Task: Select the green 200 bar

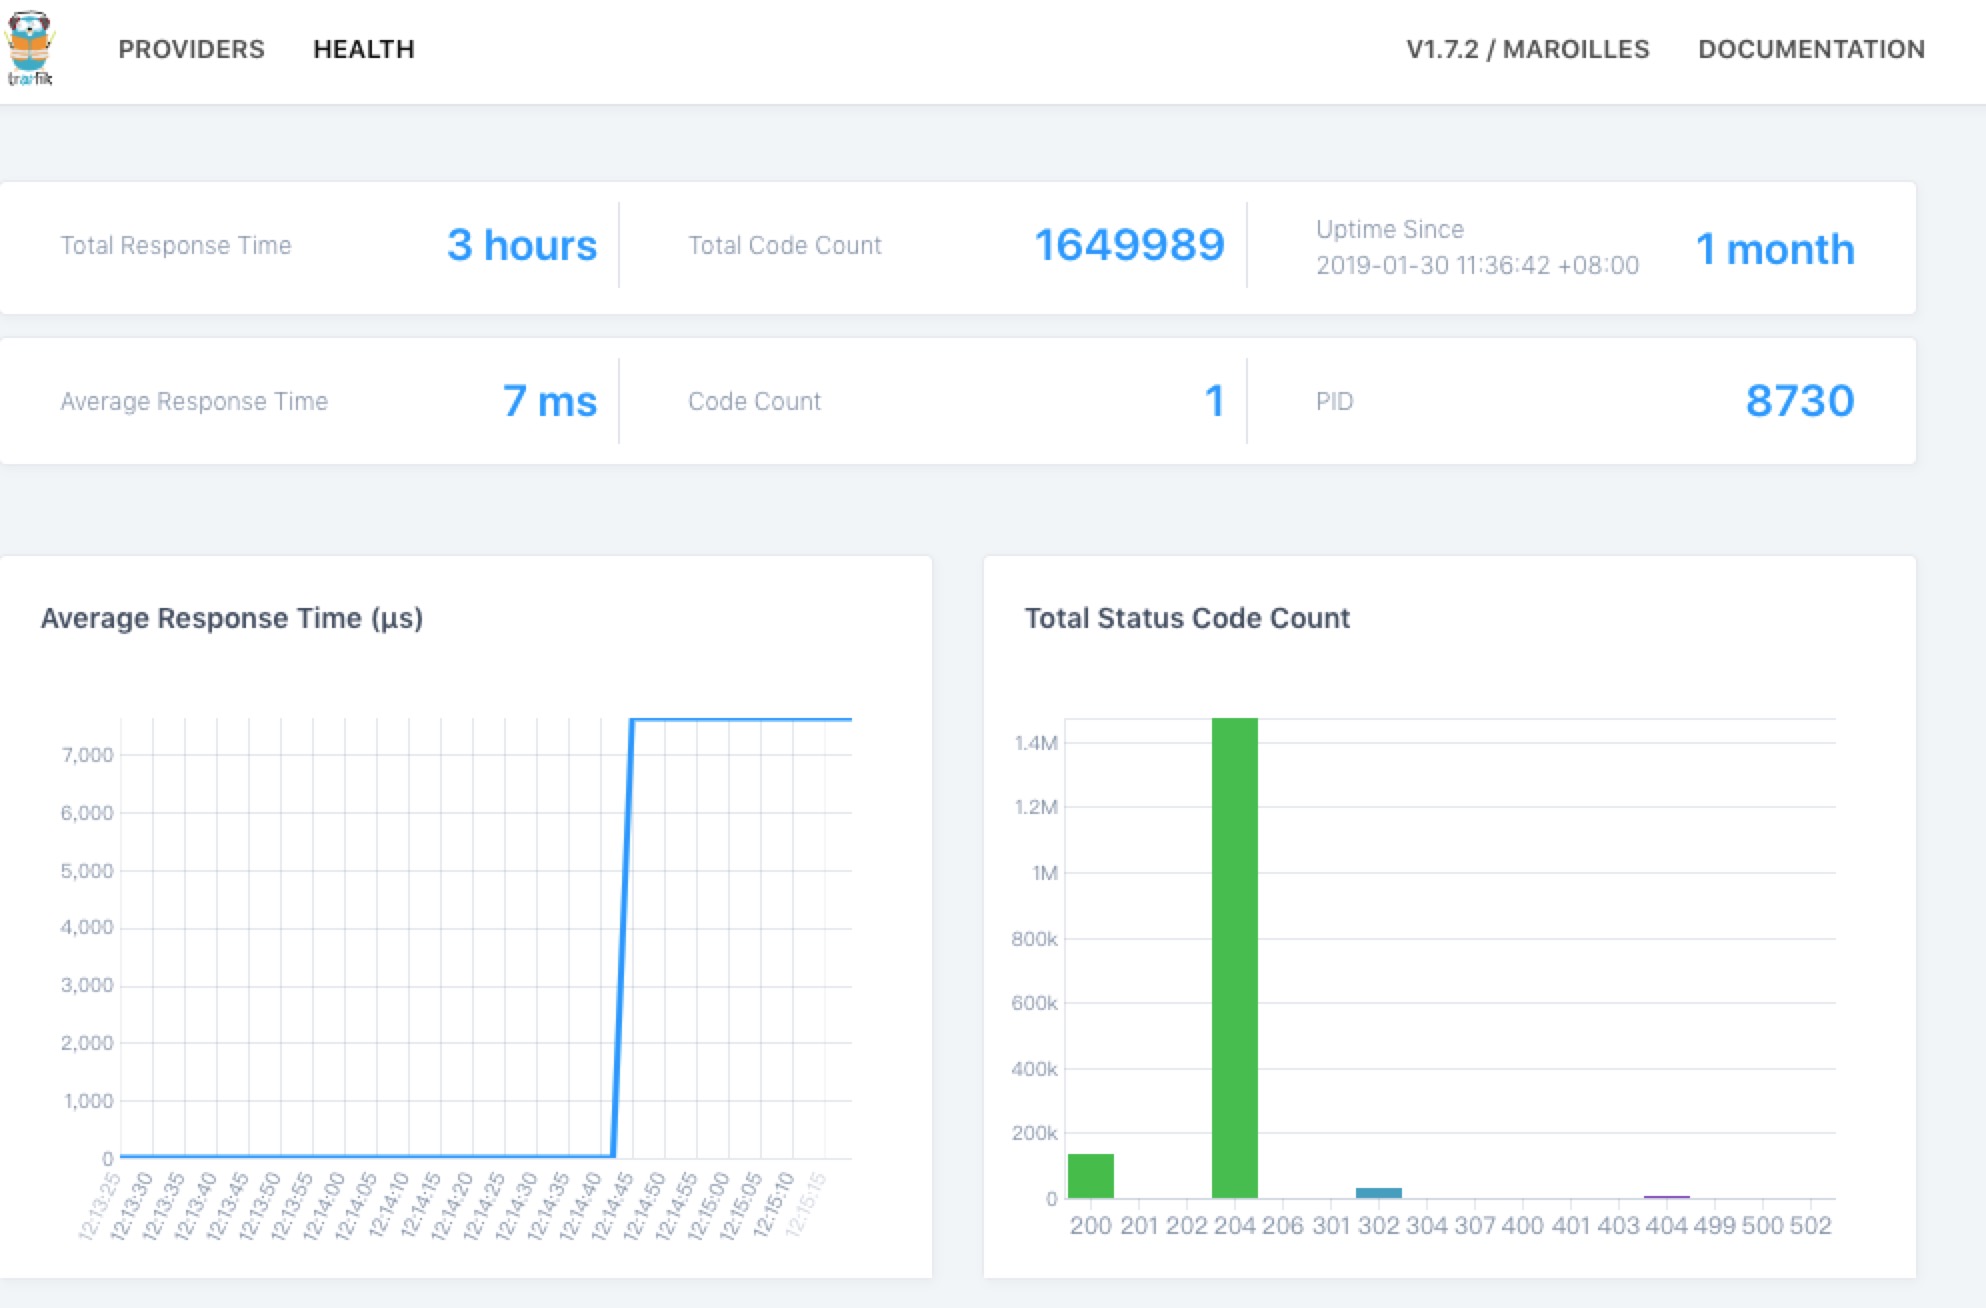Action: coord(1093,1175)
